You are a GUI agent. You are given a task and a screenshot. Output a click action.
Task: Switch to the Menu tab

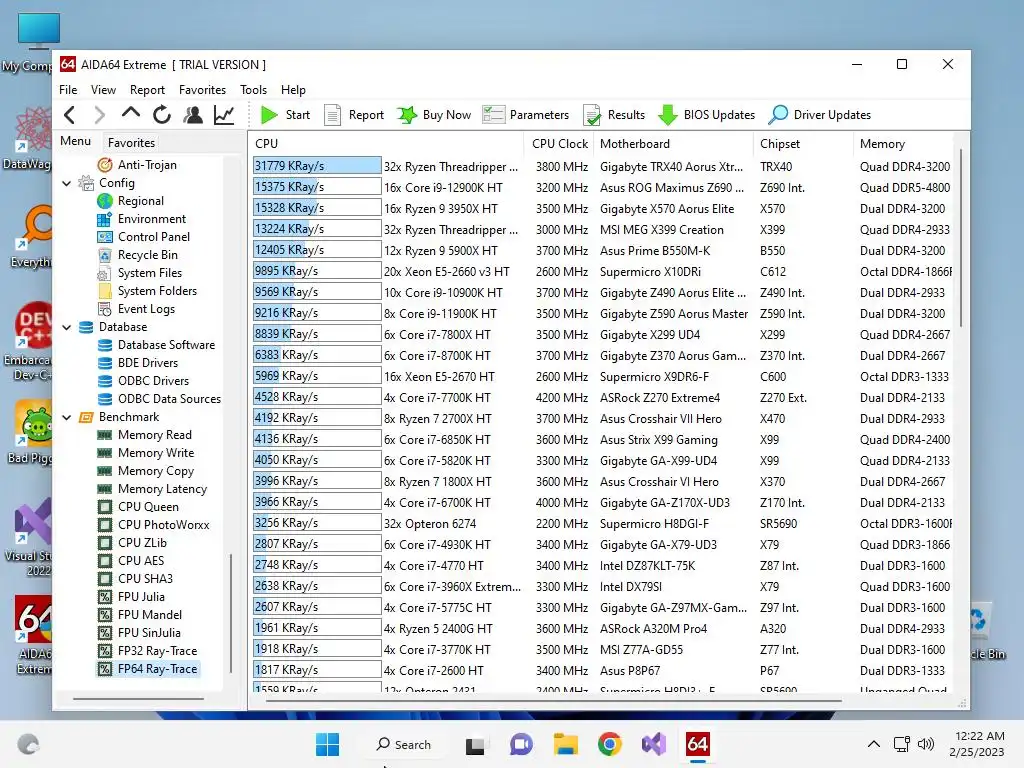[76, 141]
